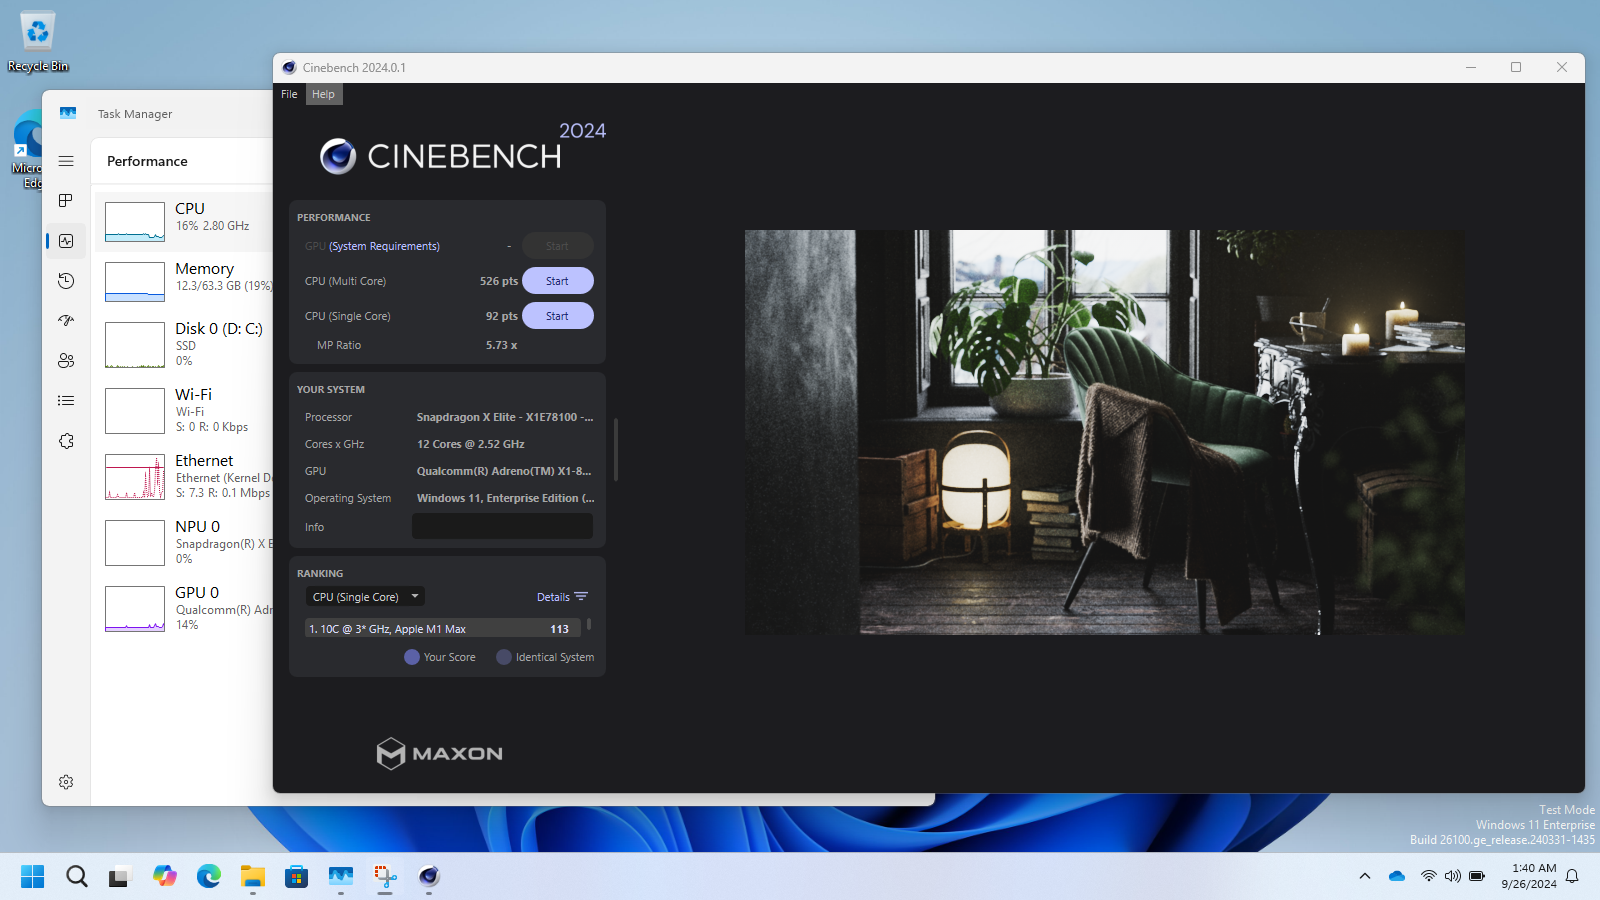Open App history icon in Task Manager
This screenshot has height=900, width=1600.
point(66,281)
